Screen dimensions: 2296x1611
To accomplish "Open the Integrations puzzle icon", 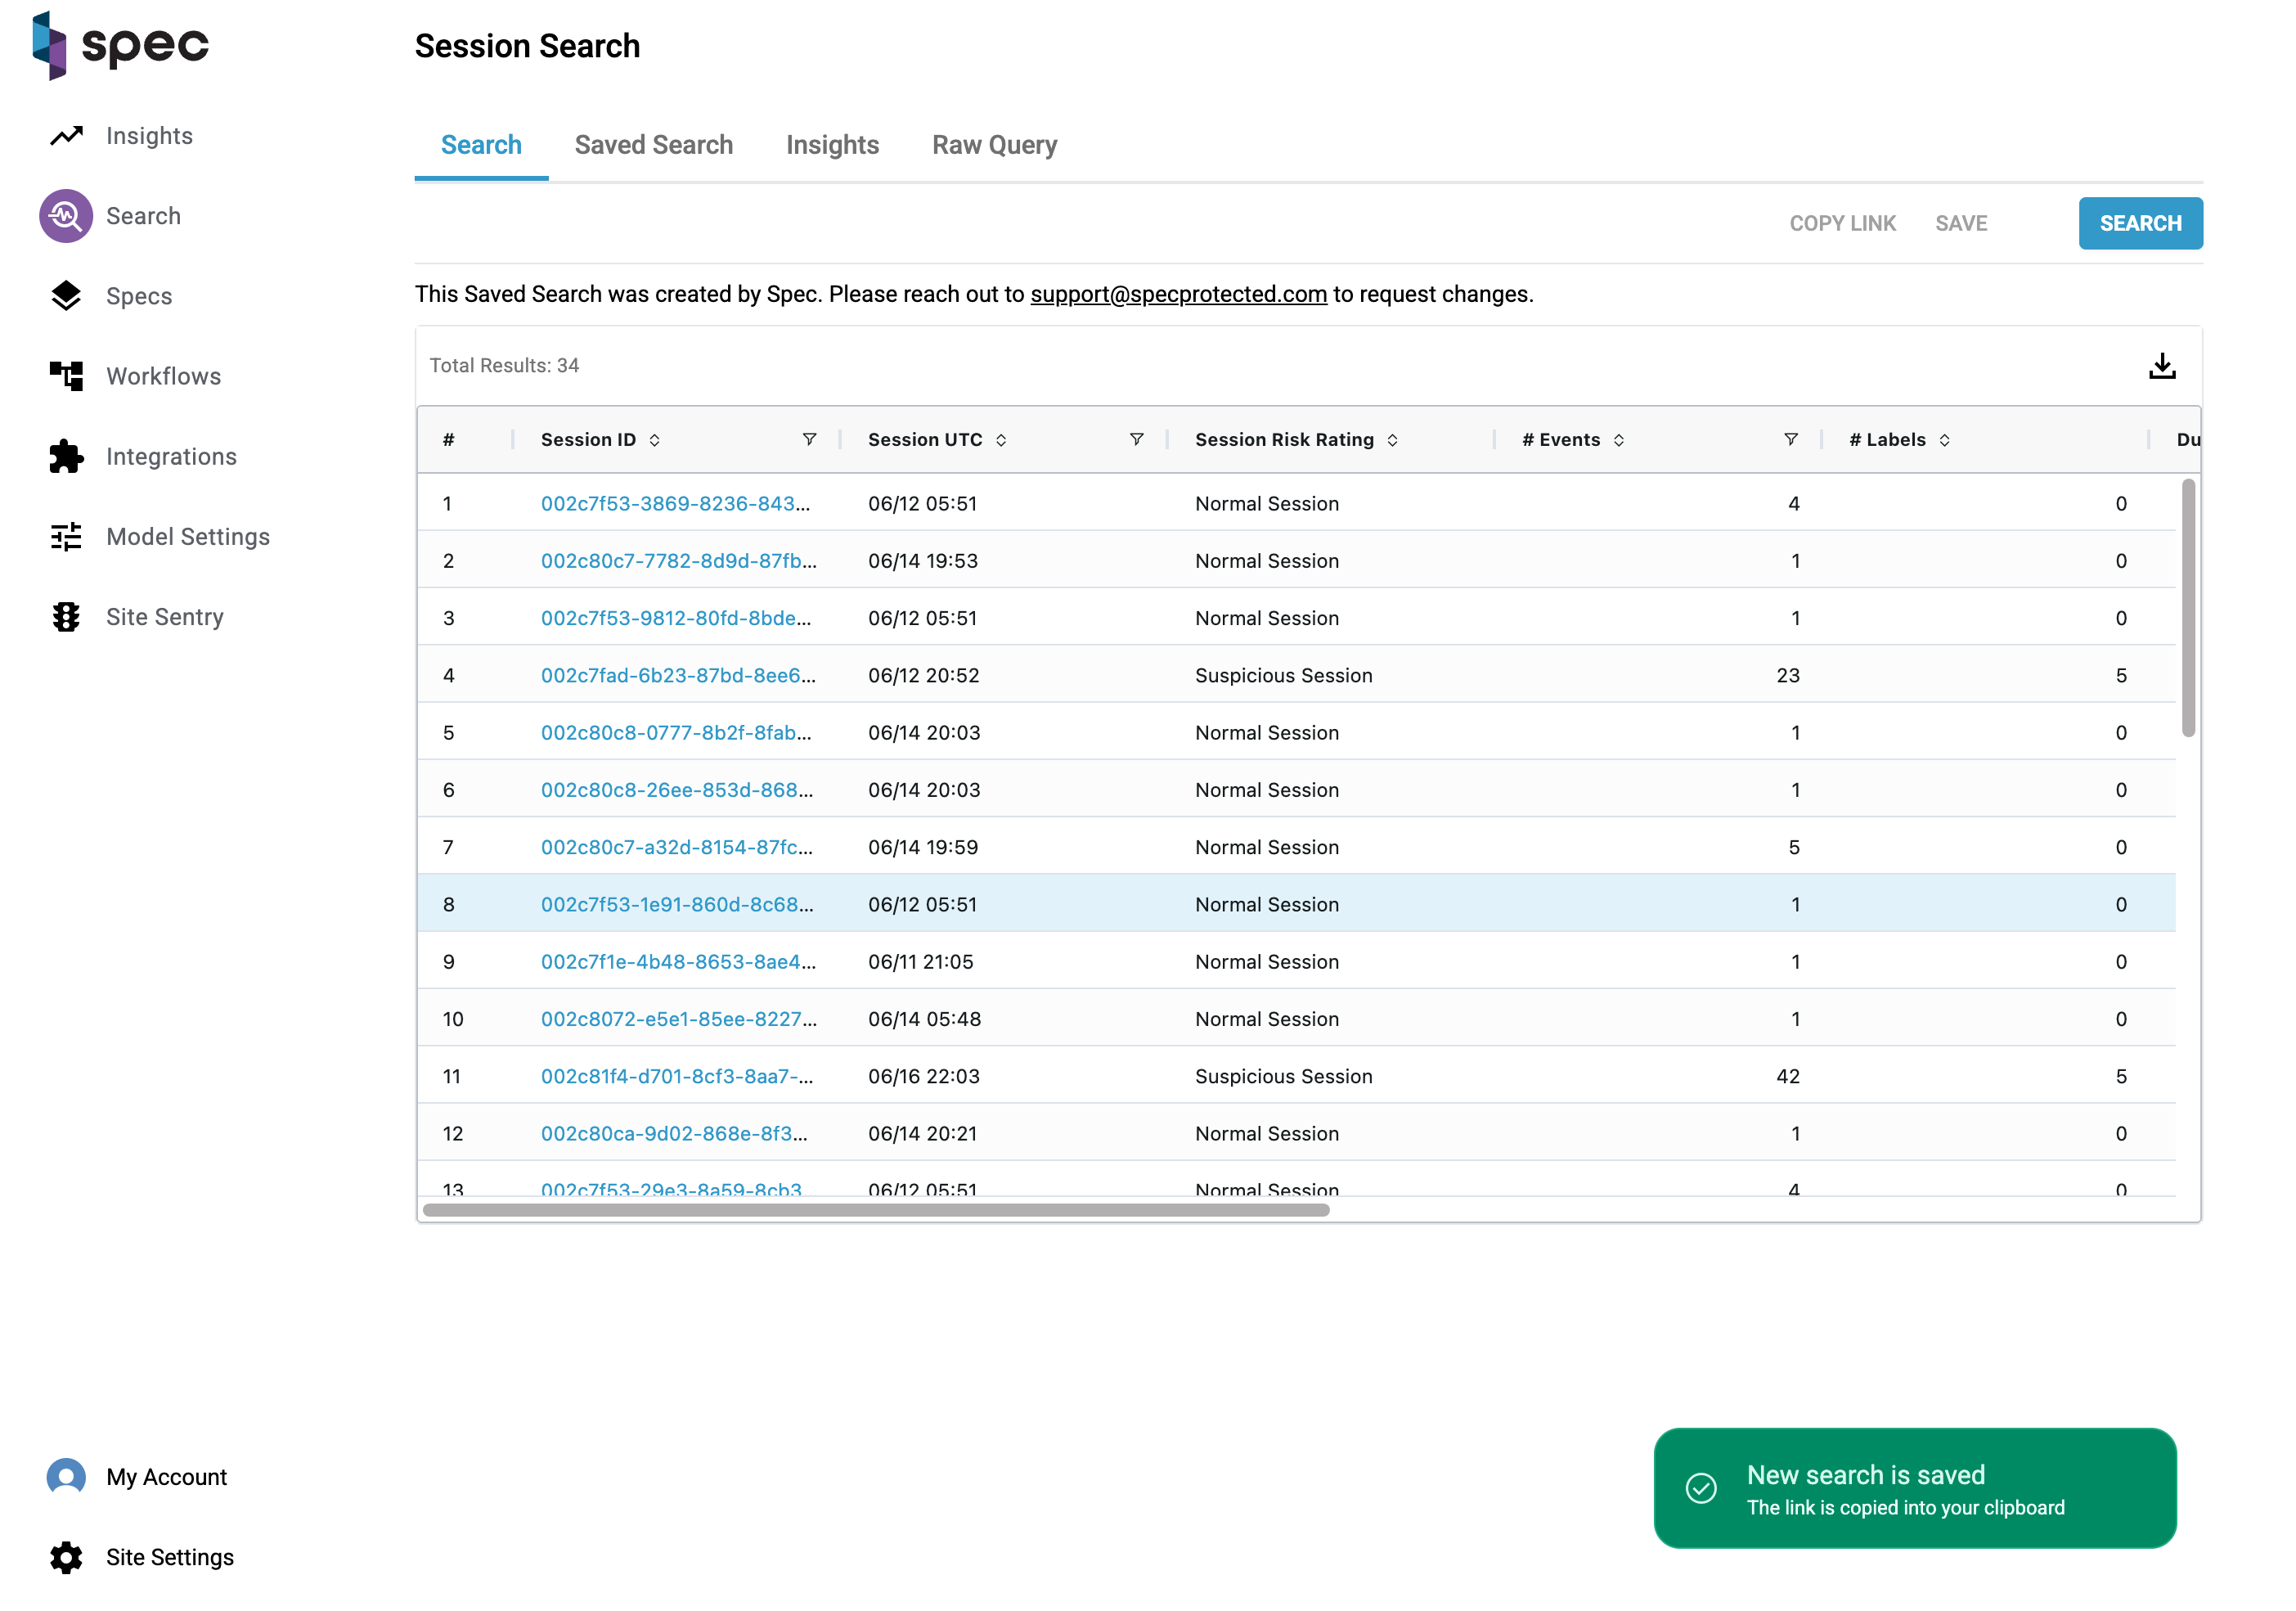I will tap(66, 456).
